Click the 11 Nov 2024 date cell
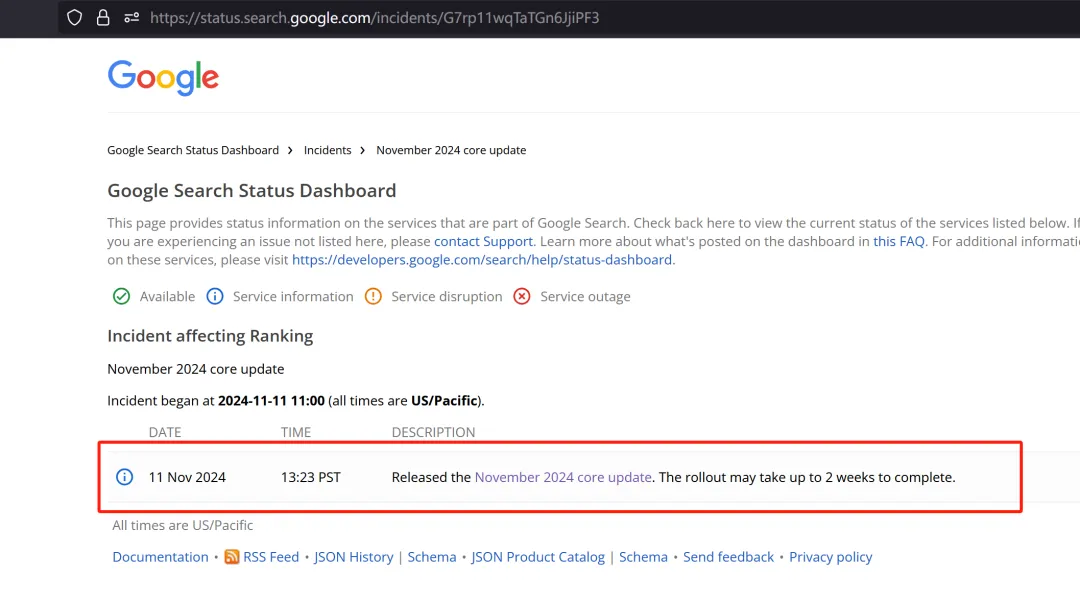This screenshot has width=1080, height=601. 187,477
